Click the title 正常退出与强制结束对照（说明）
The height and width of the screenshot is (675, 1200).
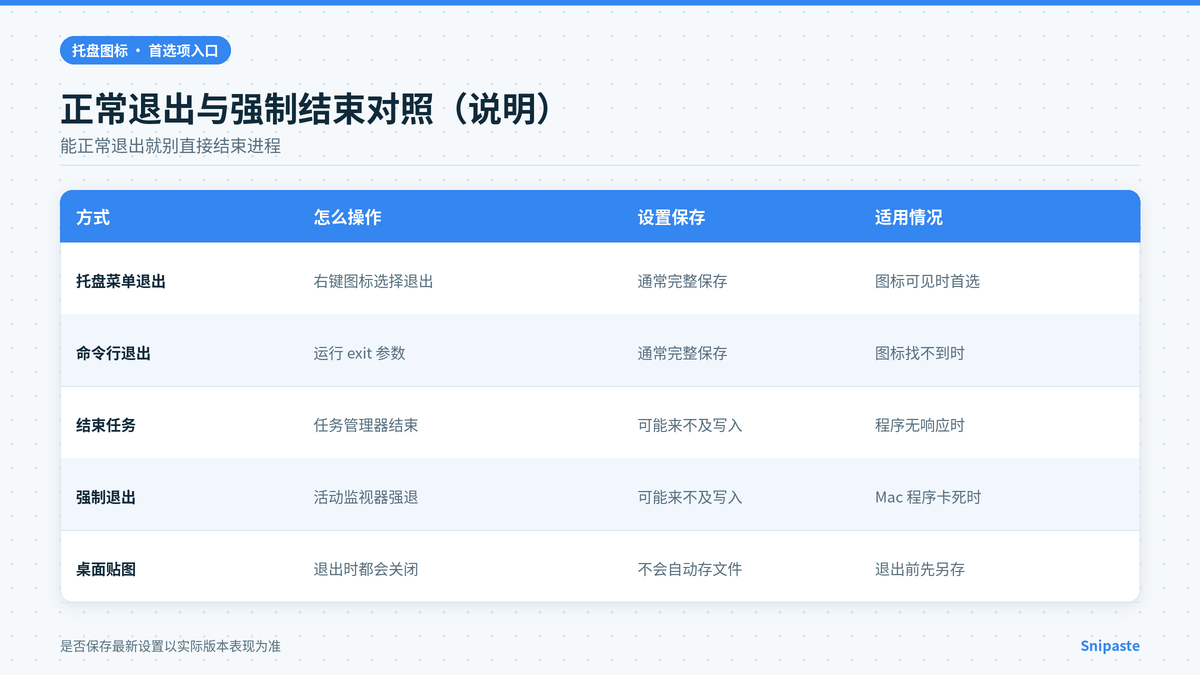(306, 110)
